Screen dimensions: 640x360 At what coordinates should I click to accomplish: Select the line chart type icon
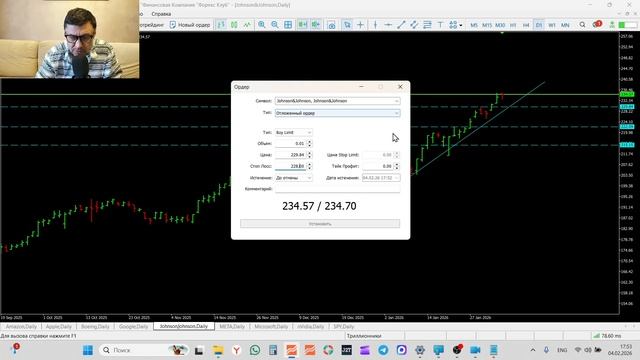247,25
